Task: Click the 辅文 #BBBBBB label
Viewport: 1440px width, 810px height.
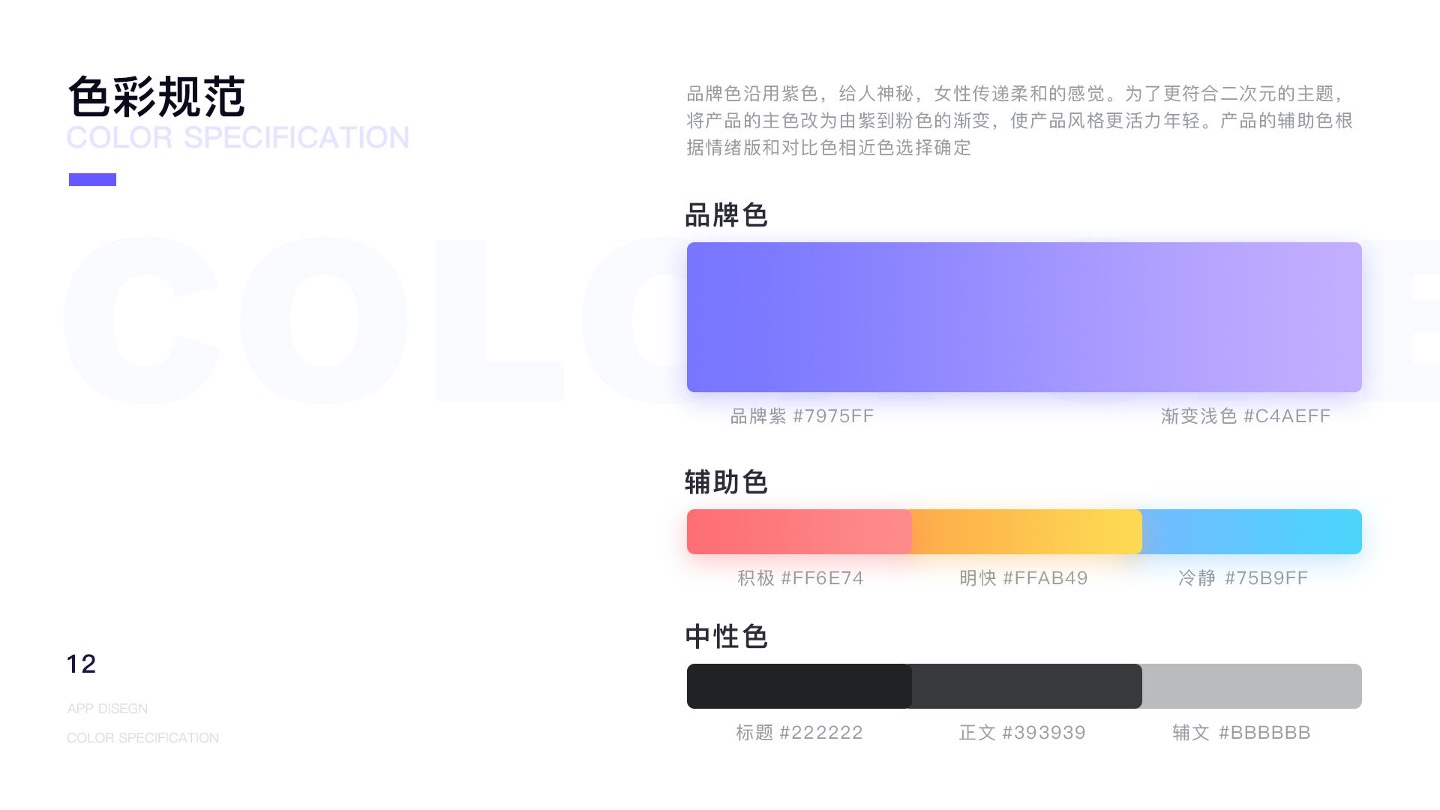Action: click(1241, 733)
